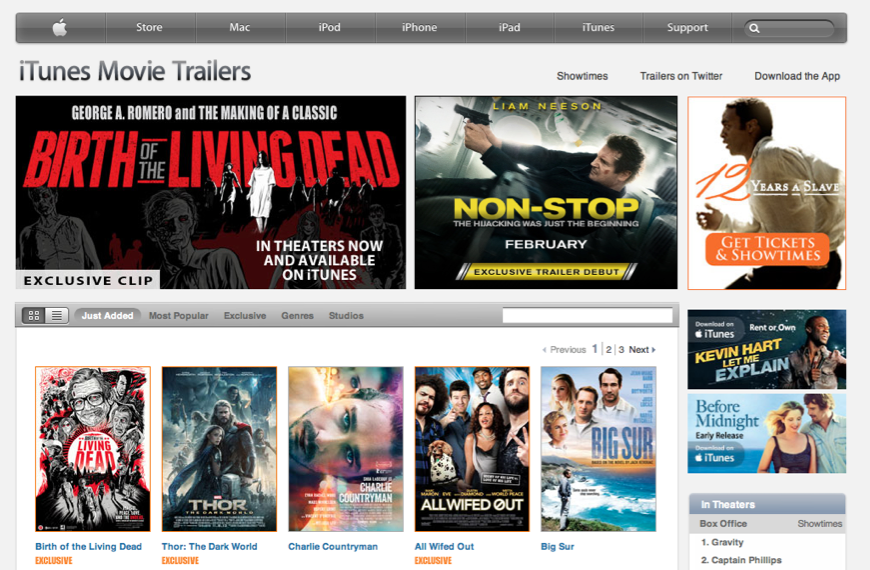Open Birth of the Living Dead poster
The width and height of the screenshot is (870, 570).
pos(93,449)
